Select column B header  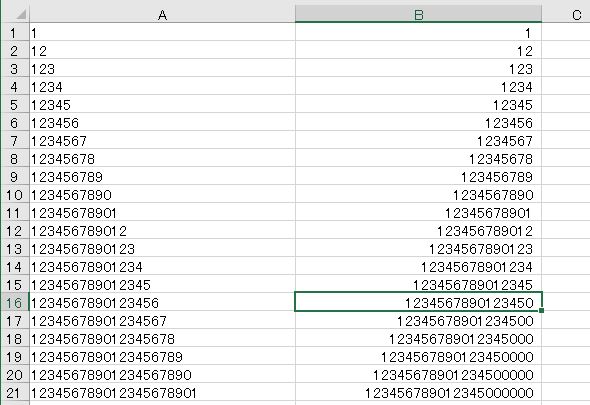[x=418, y=14]
